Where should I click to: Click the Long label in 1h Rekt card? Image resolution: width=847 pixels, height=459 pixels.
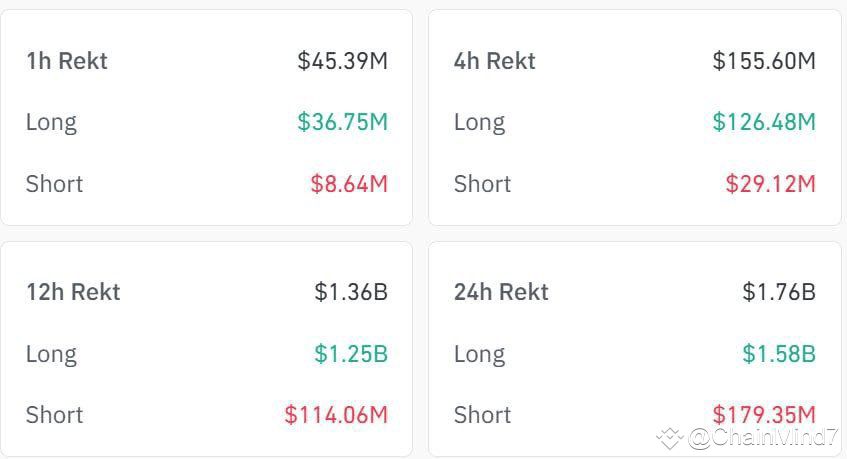pos(51,122)
